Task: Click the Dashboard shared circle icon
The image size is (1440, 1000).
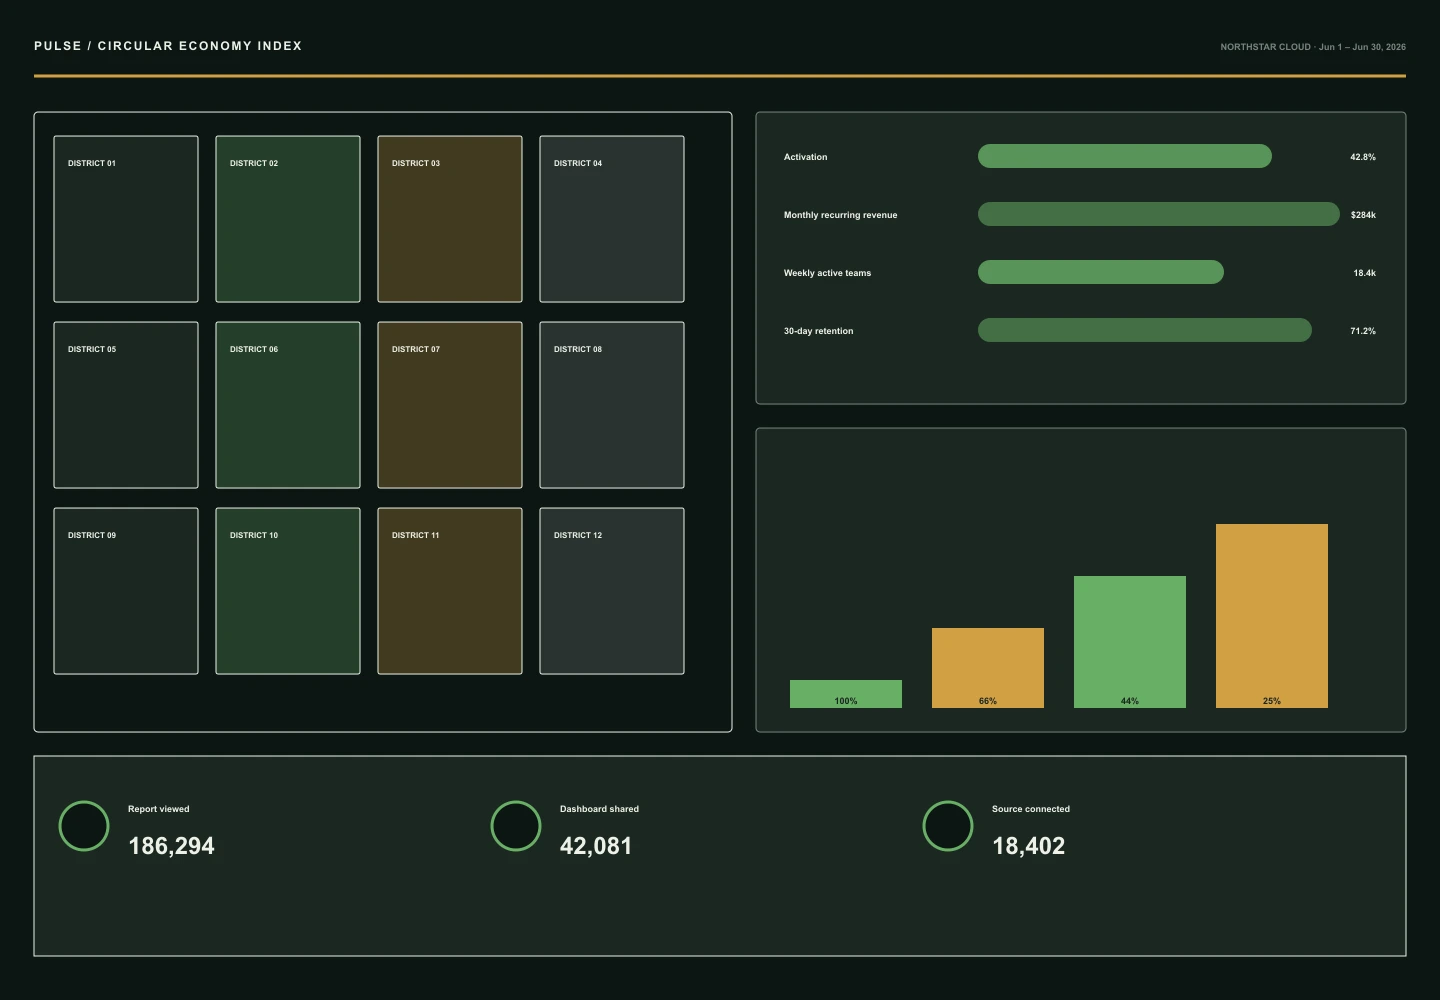Action: 516,826
